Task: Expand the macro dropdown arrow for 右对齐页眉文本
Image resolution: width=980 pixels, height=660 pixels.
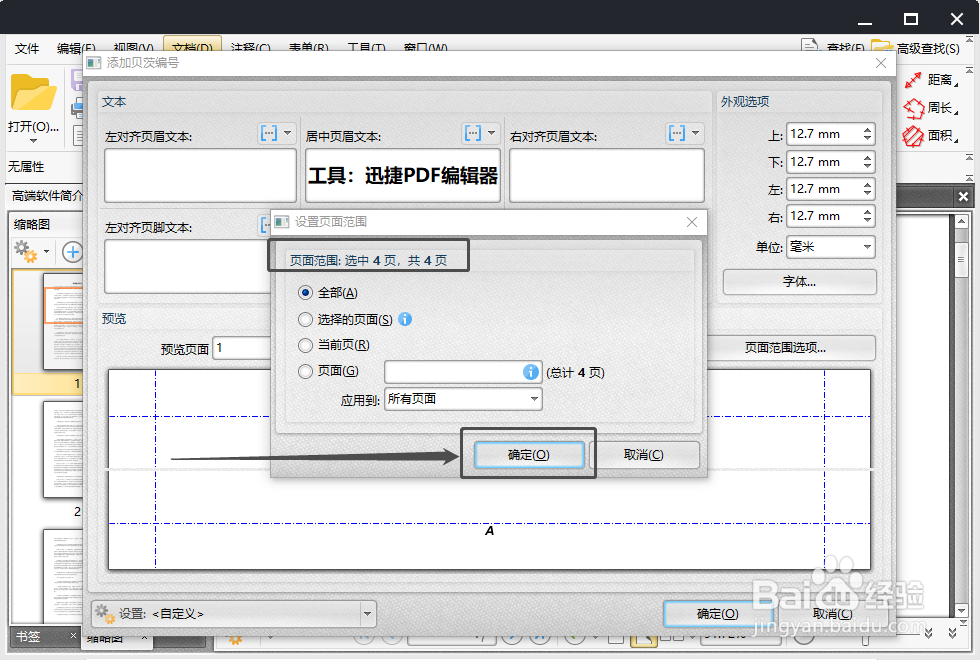Action: (x=696, y=133)
